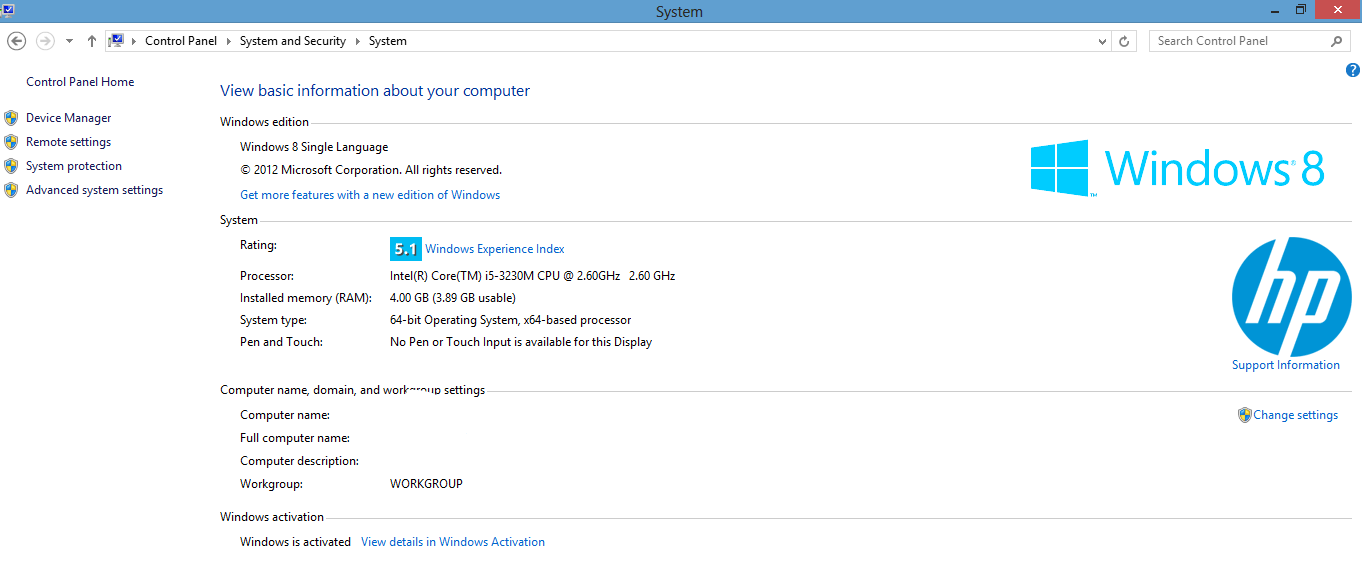Image resolution: width=1362 pixels, height=563 pixels.
Task: Click the WORKGROUP value text
Action: [426, 484]
